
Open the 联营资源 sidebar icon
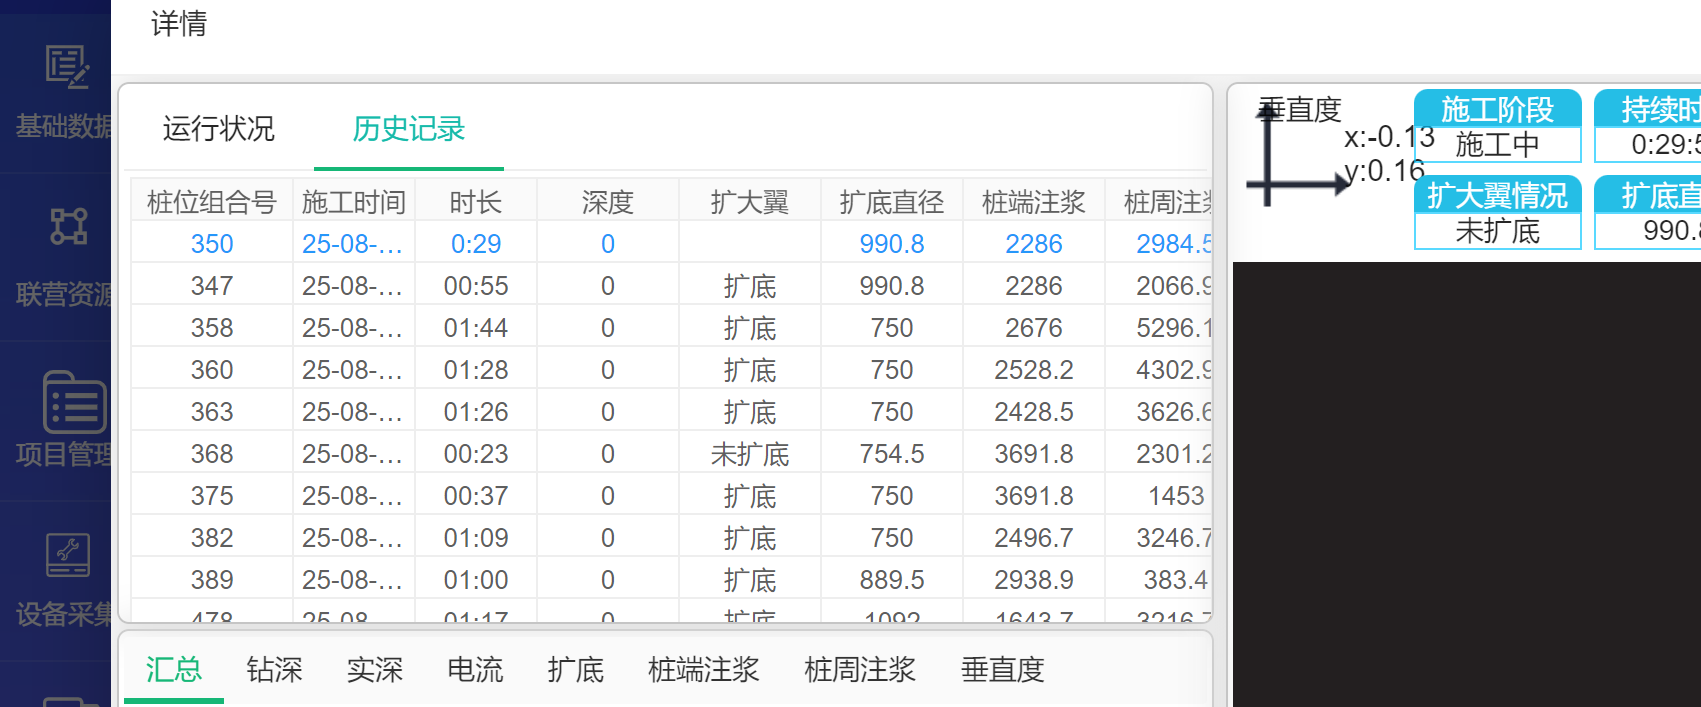[x=68, y=227]
